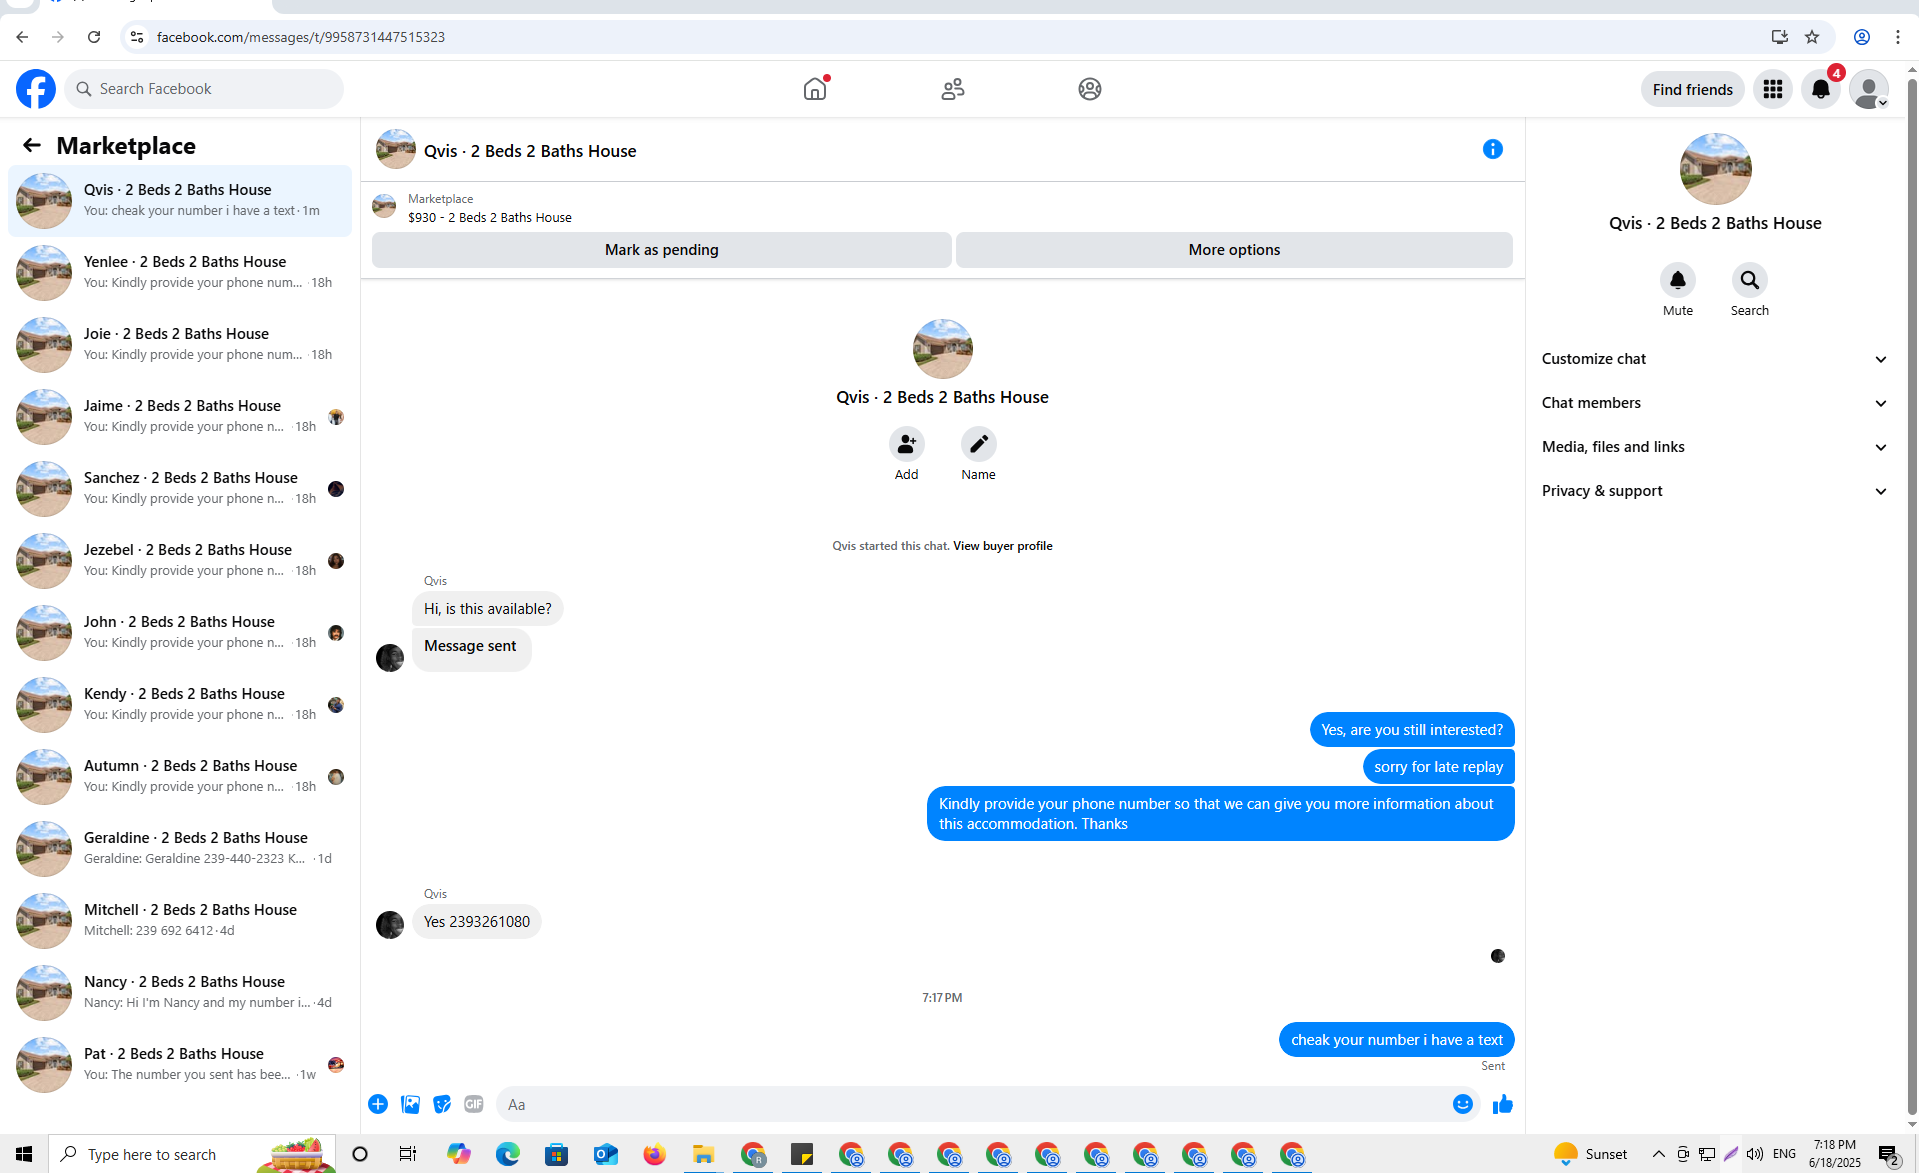The image size is (1919, 1173).
Task: Open the Groups icon in top navigation
Action: click(1090, 89)
